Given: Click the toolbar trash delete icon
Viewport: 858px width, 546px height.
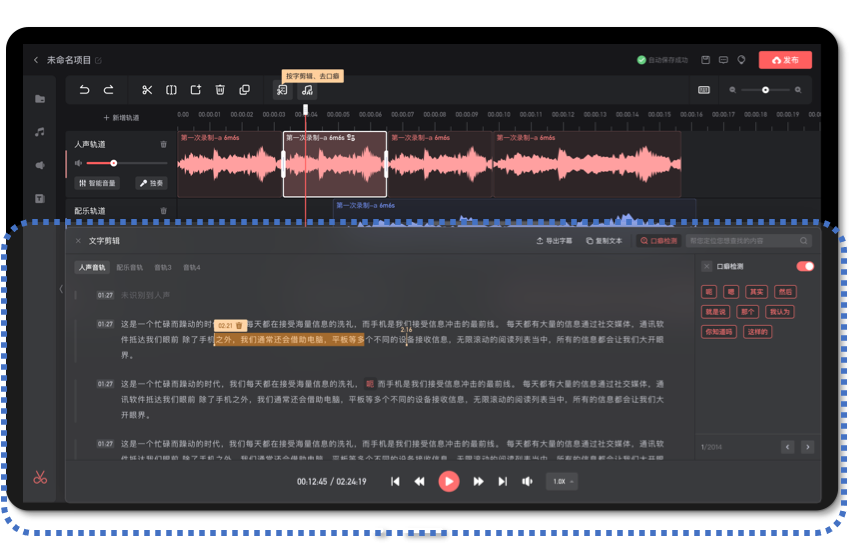Looking at the screenshot, I should coord(220,90).
